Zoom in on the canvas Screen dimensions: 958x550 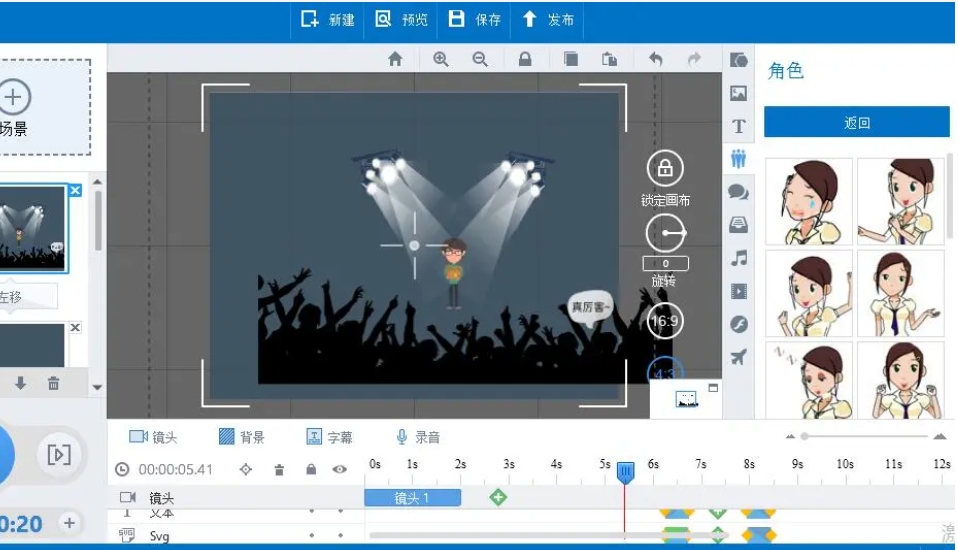(x=441, y=59)
